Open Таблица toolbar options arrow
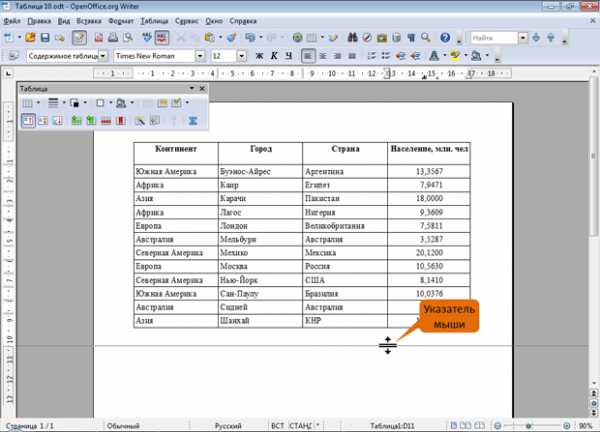600x432 pixels. (x=192, y=88)
